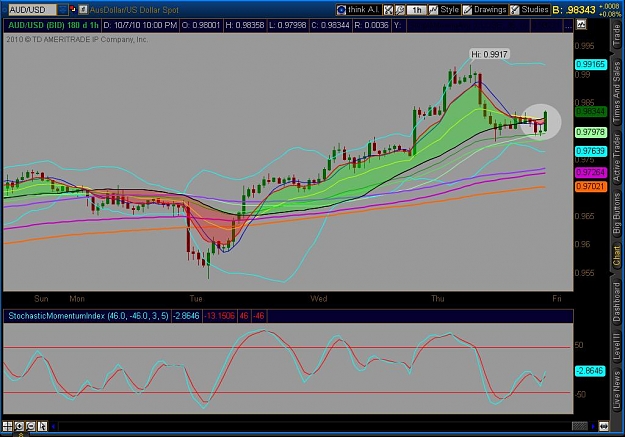The height and width of the screenshot is (437, 625).
Task: Click the -2.8646 cyan indicator axis label
Action: 591,371
